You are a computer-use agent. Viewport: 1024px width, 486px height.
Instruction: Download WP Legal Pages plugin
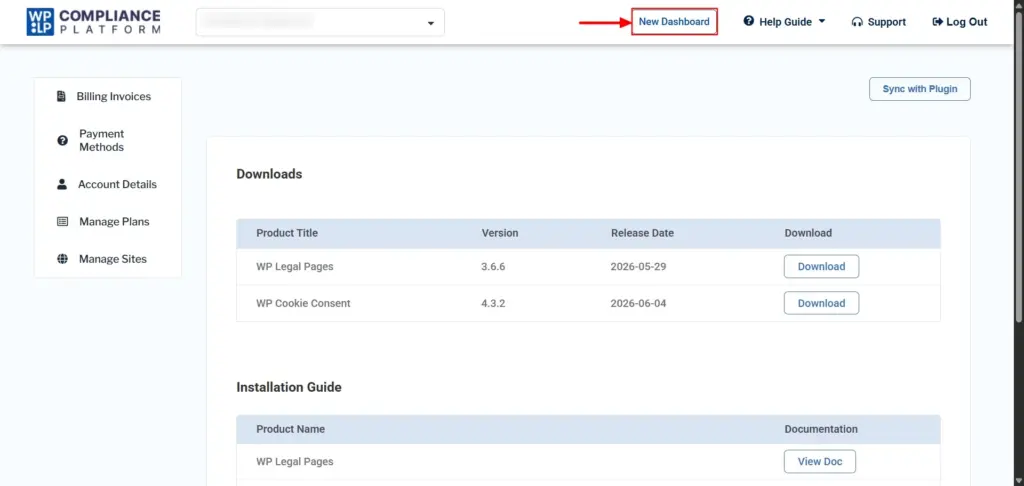pyautogui.click(x=821, y=267)
